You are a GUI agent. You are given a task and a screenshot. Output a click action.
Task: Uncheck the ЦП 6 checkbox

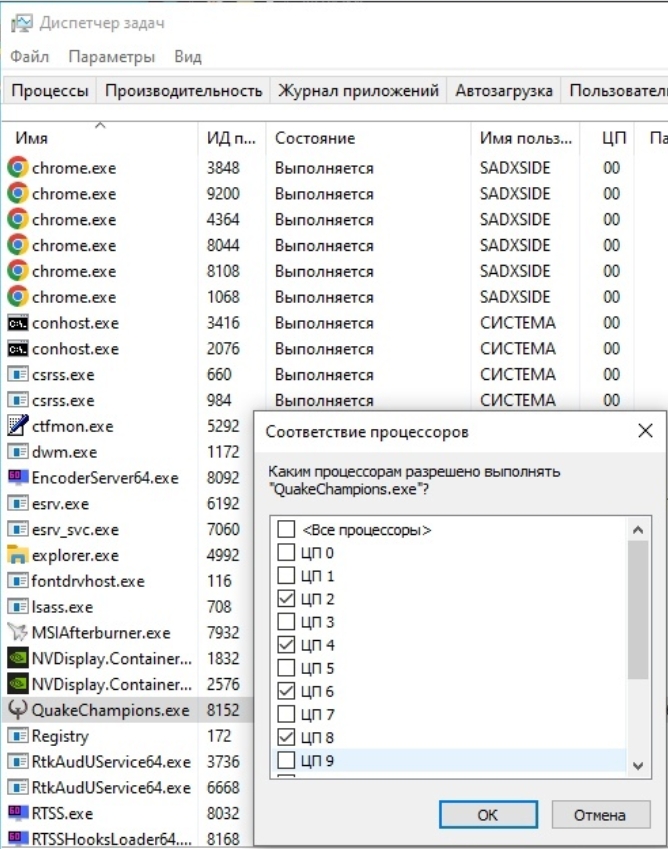[x=286, y=691]
